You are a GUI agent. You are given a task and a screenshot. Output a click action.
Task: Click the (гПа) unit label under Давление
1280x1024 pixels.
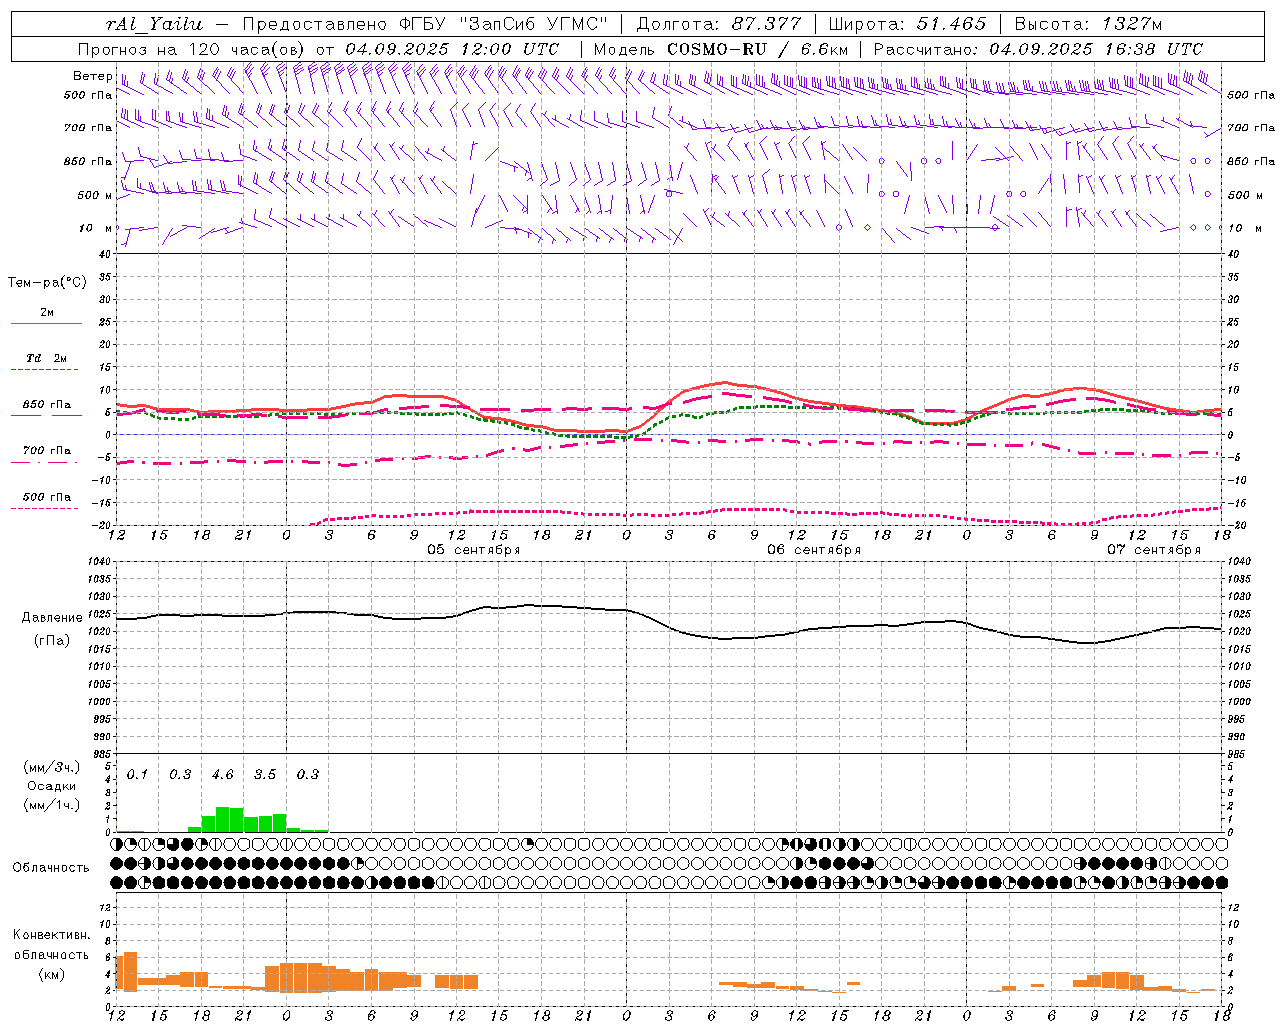52,640
